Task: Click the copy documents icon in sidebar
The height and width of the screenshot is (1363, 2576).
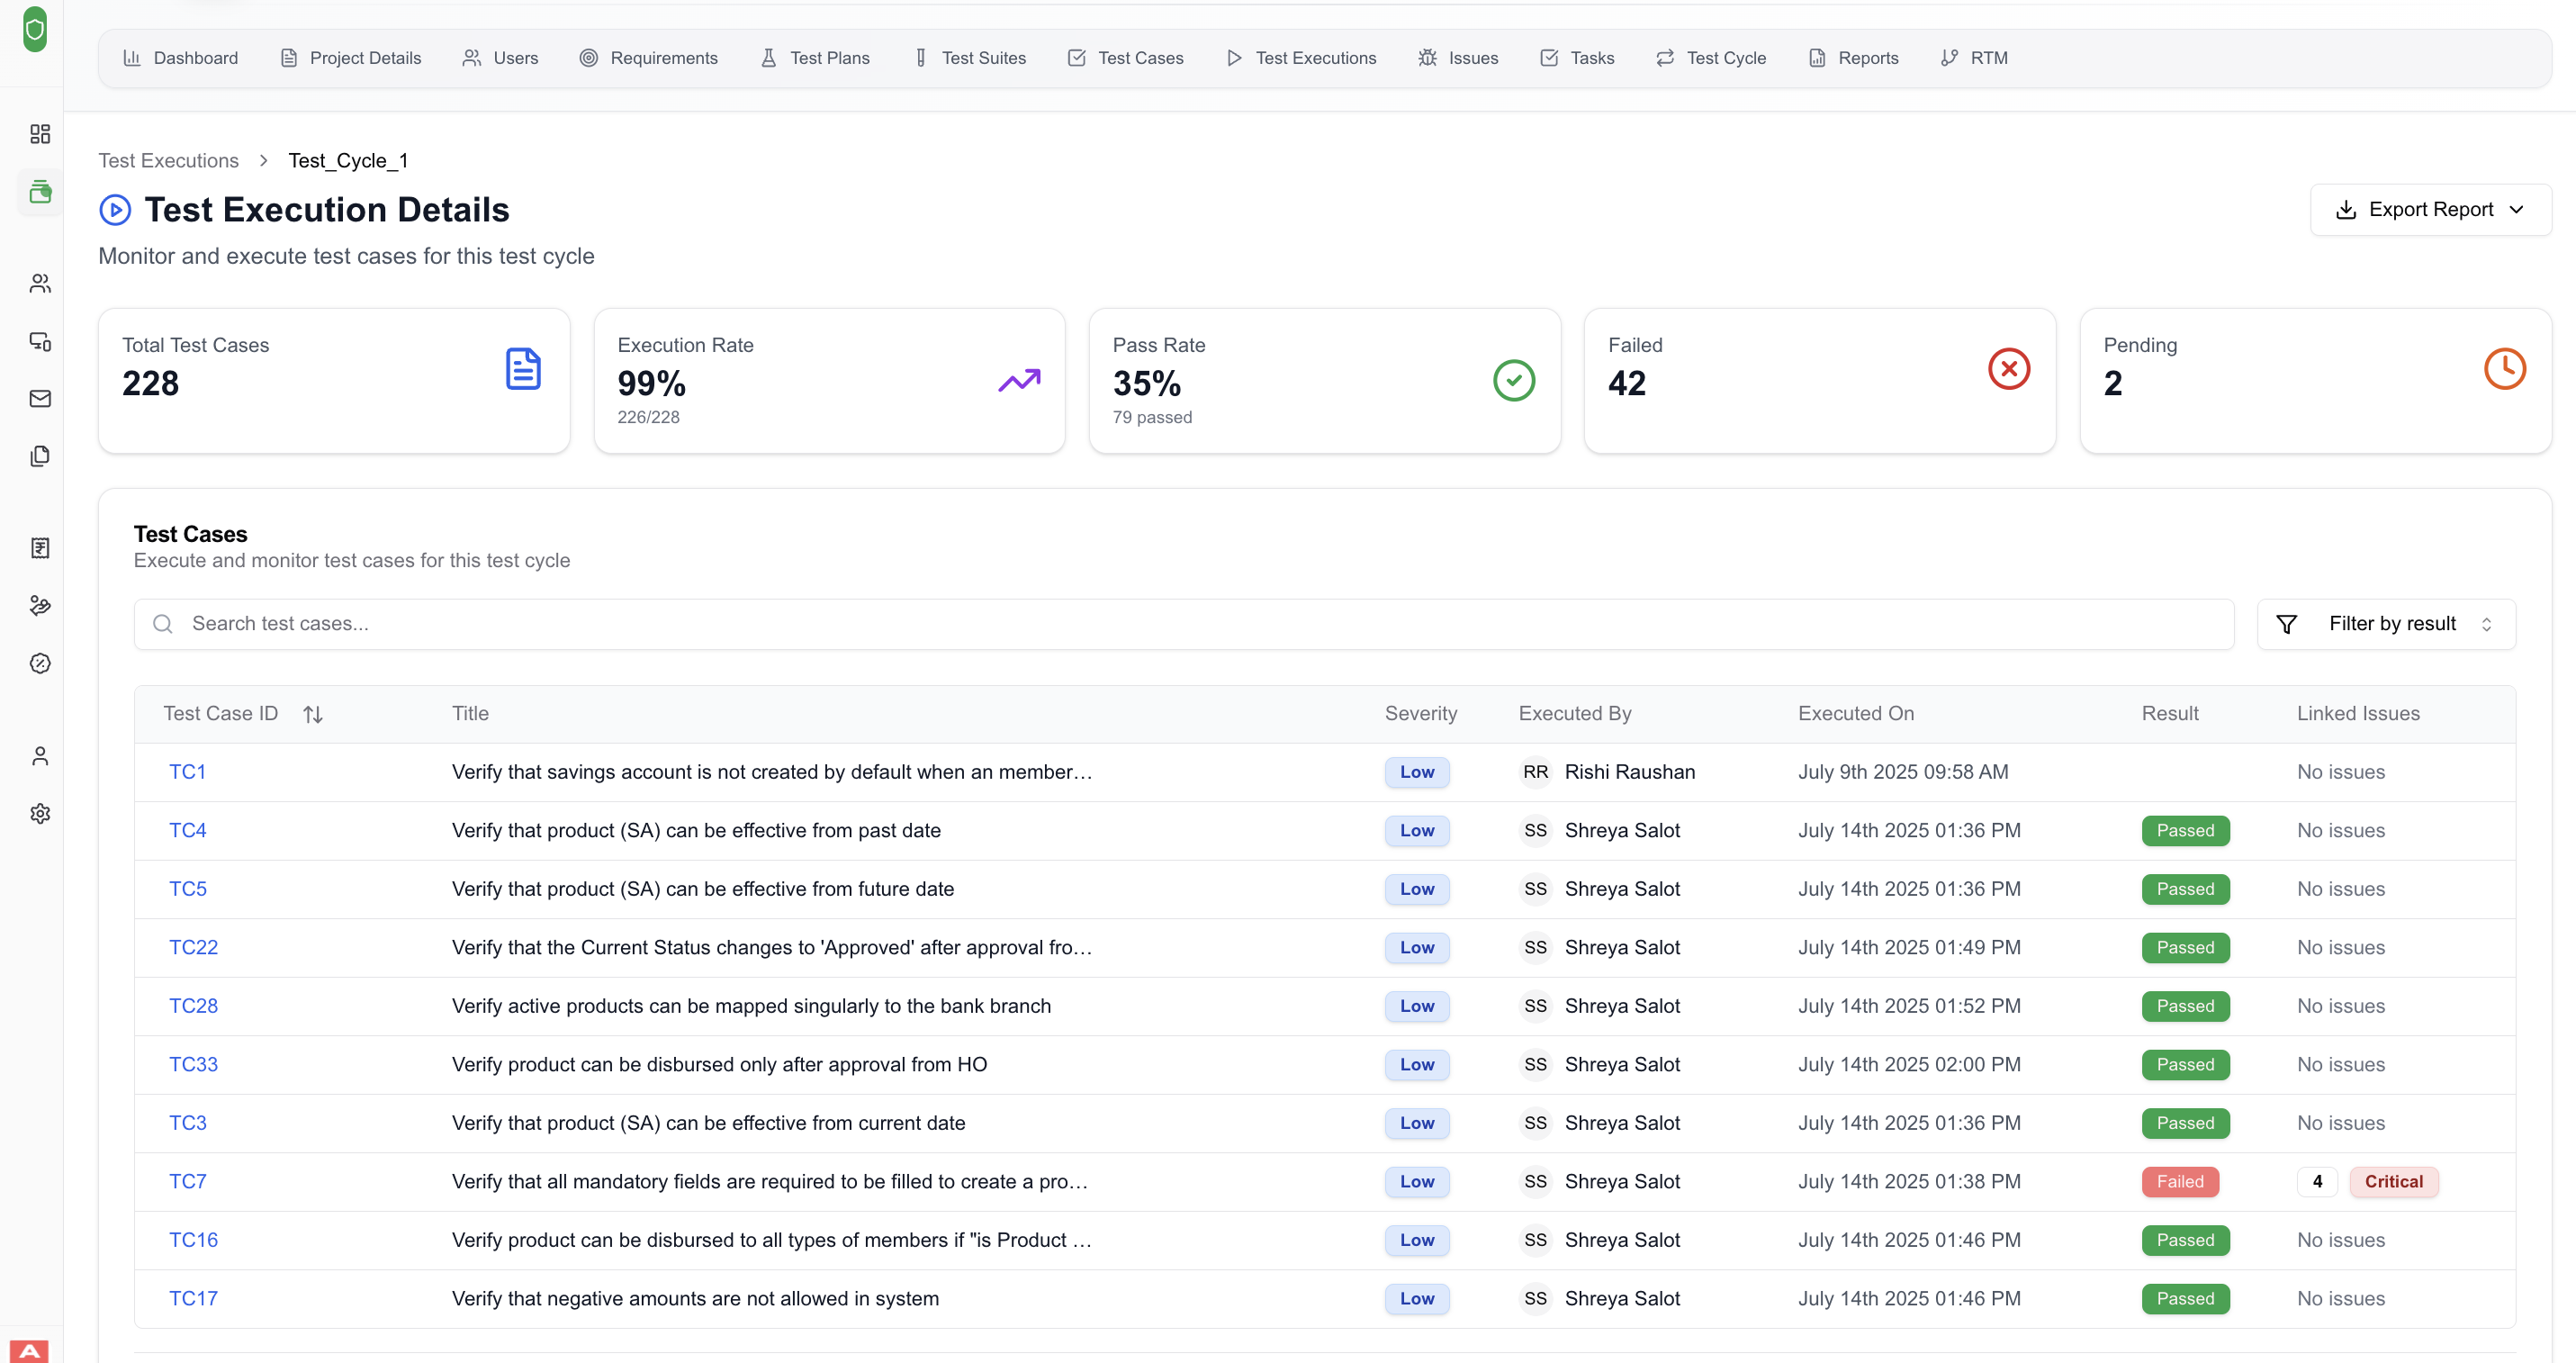Action: pos(40,456)
